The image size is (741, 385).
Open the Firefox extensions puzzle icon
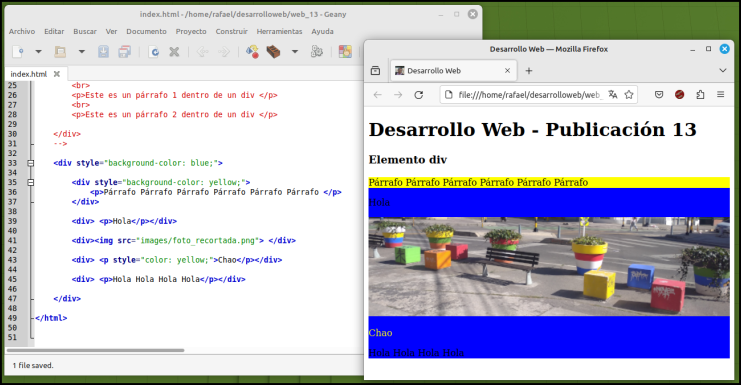[700, 94]
